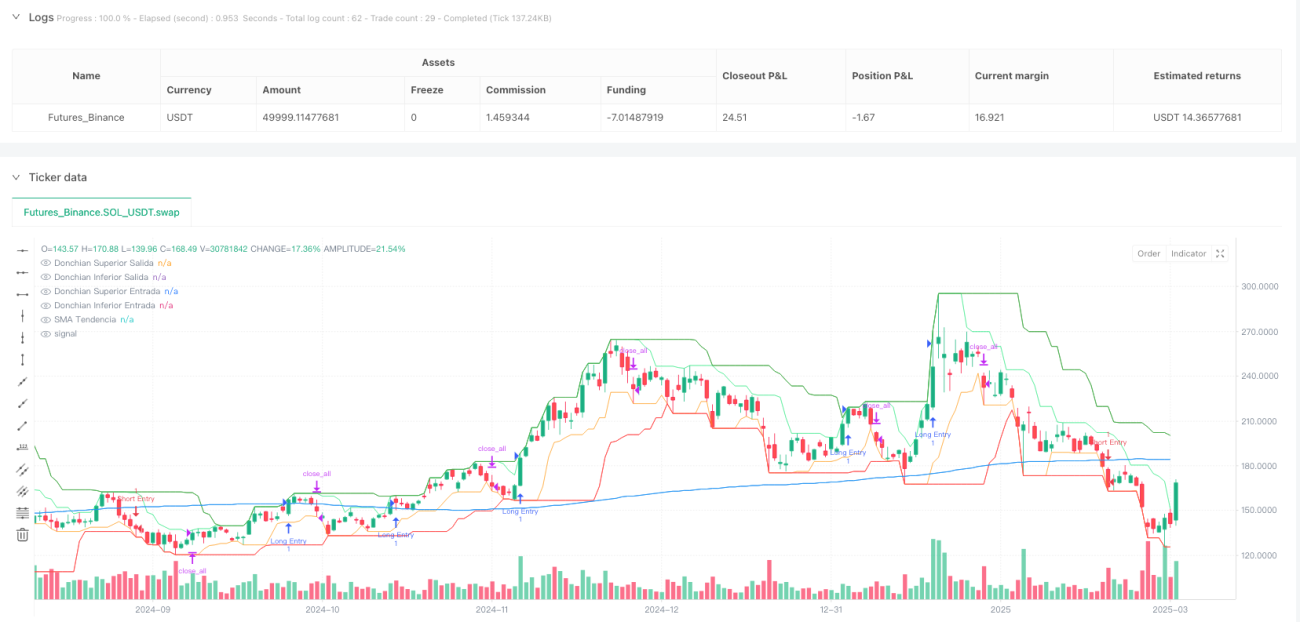Select the horizontal straight line drawing tool
The image size is (1300, 622).
(x=22, y=250)
